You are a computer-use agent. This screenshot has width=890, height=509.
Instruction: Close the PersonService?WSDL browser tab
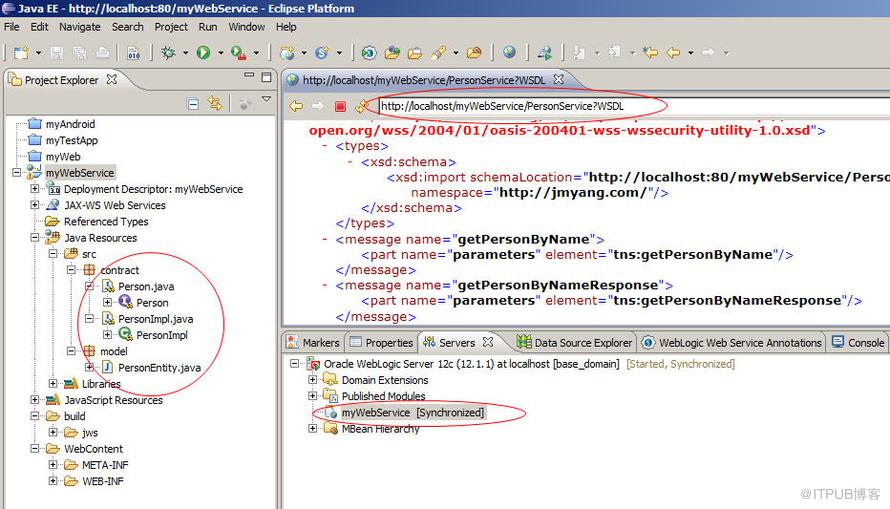(x=559, y=79)
